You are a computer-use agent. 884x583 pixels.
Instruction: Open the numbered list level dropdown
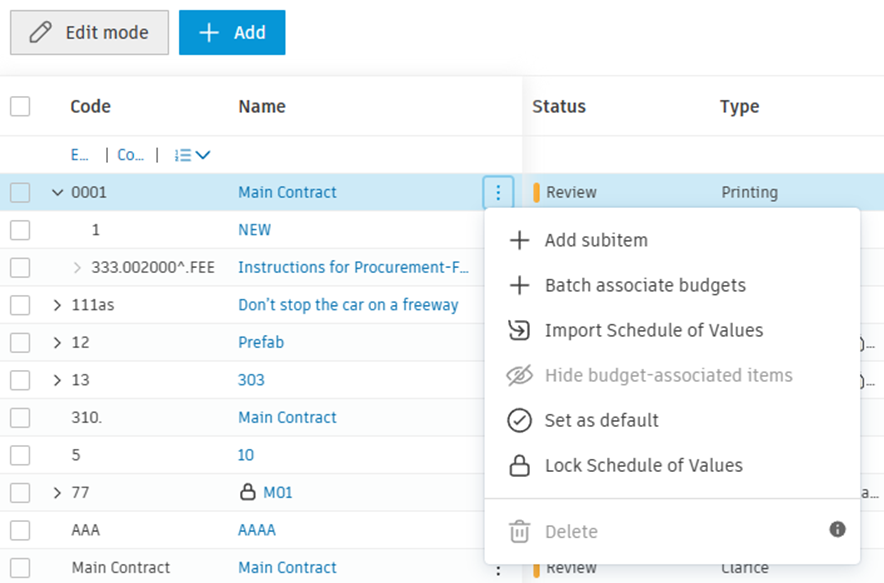(x=192, y=155)
